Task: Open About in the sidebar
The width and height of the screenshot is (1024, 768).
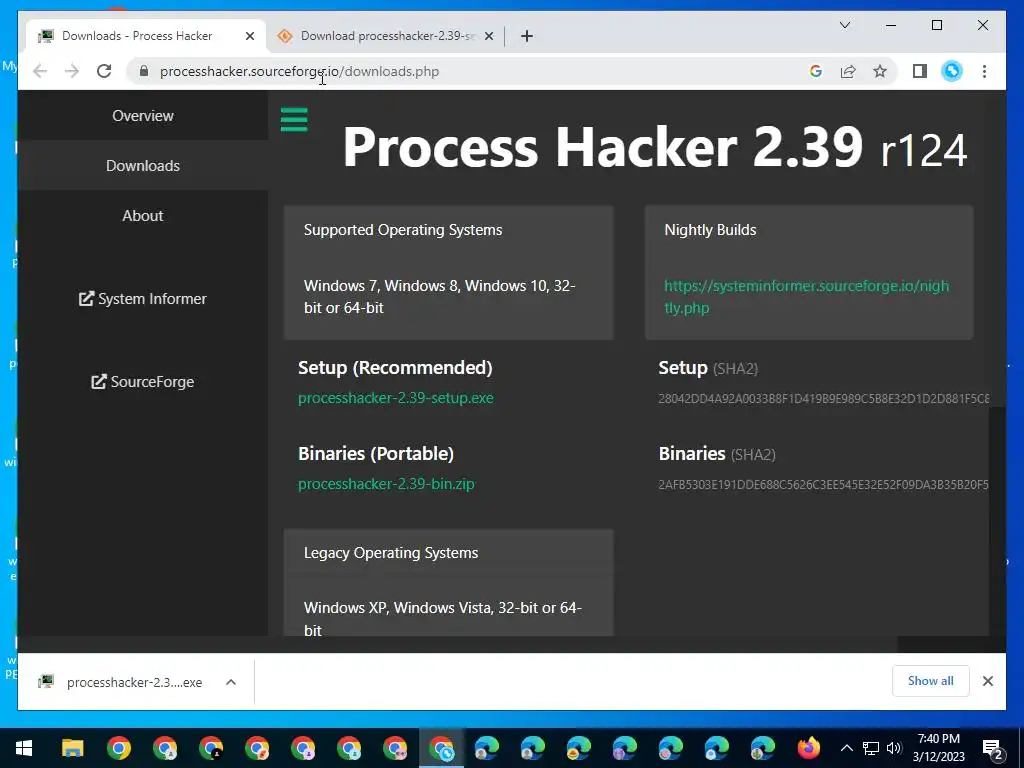Action: tap(143, 216)
